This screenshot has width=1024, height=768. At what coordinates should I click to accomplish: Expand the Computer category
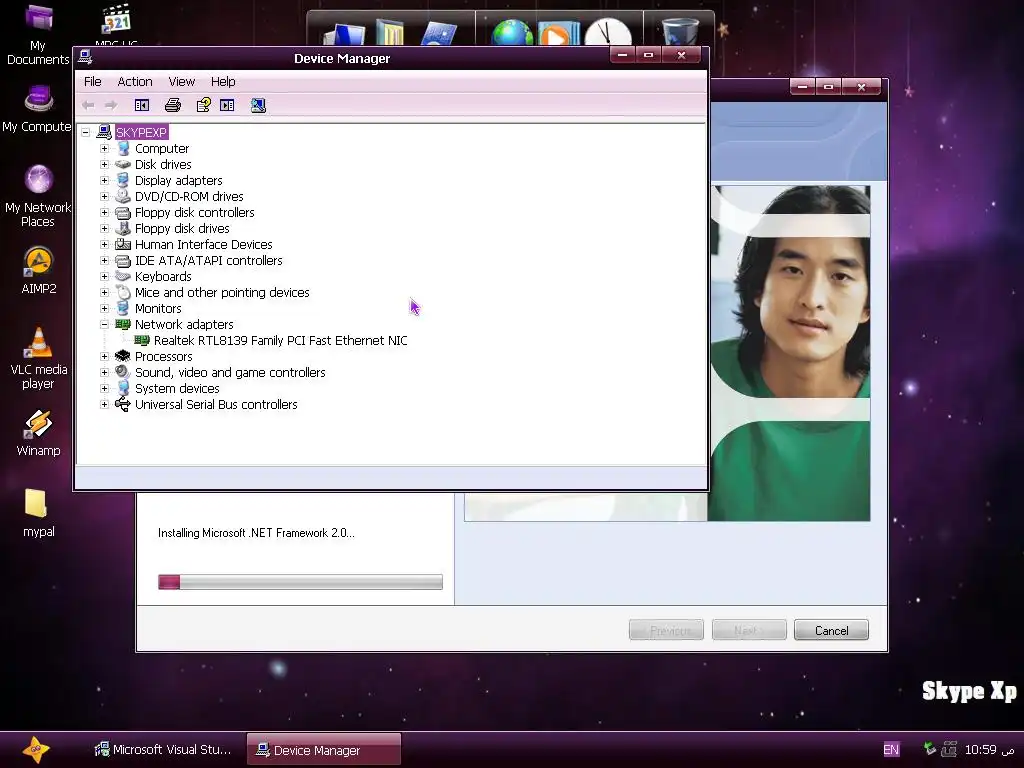coord(104,149)
